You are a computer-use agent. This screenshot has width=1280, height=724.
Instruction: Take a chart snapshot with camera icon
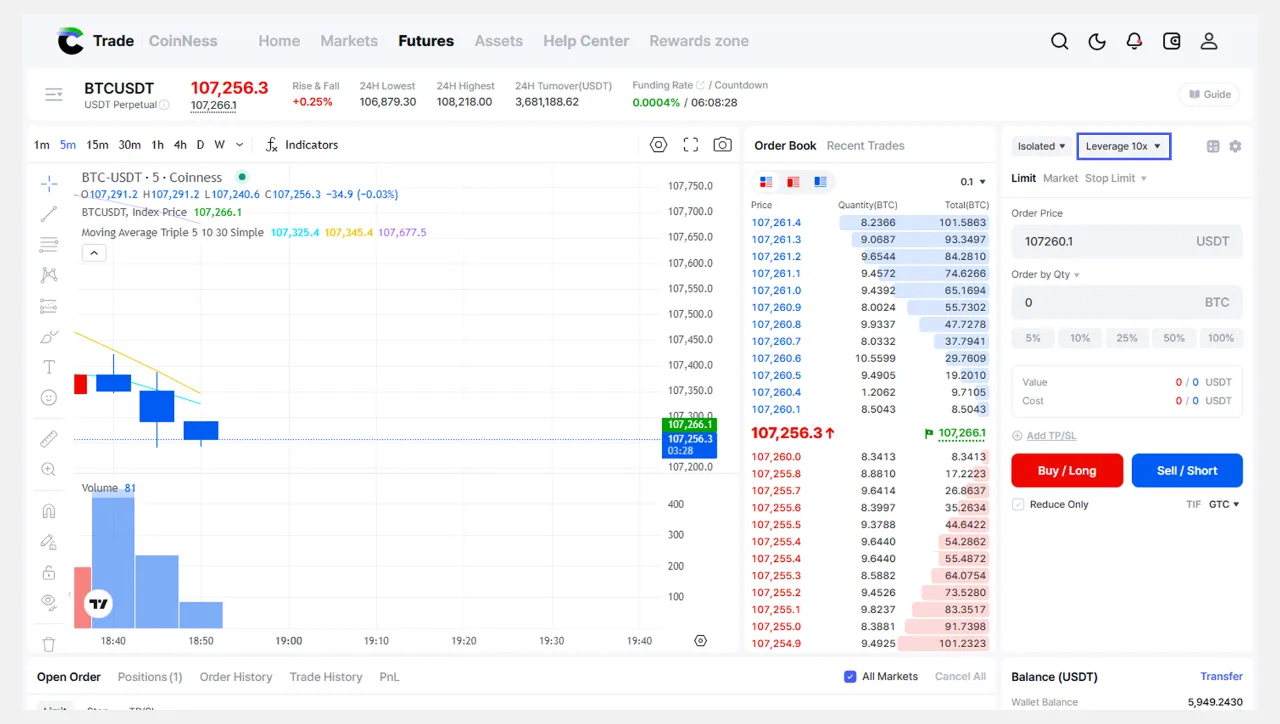click(722, 145)
